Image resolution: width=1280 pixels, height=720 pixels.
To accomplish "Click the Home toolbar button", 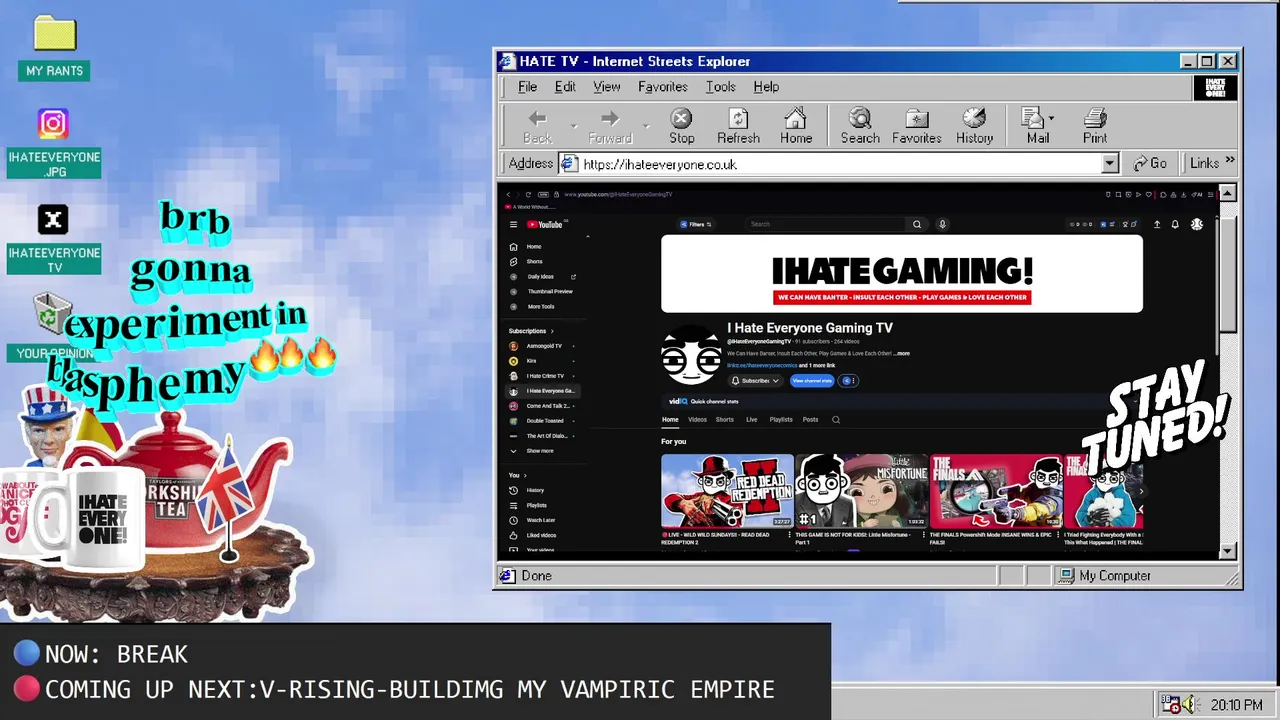I will click(x=796, y=126).
